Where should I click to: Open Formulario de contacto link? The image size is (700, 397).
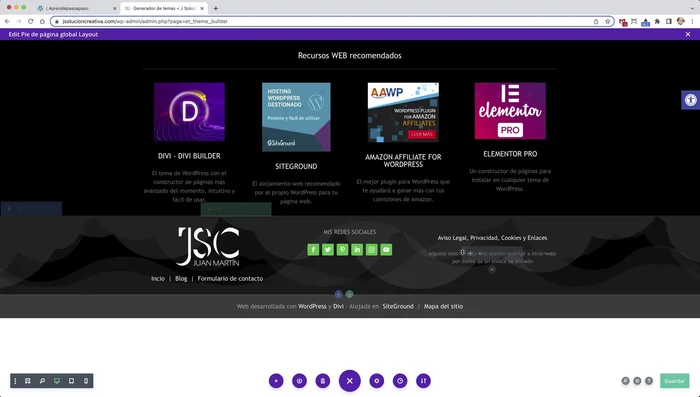coord(230,278)
